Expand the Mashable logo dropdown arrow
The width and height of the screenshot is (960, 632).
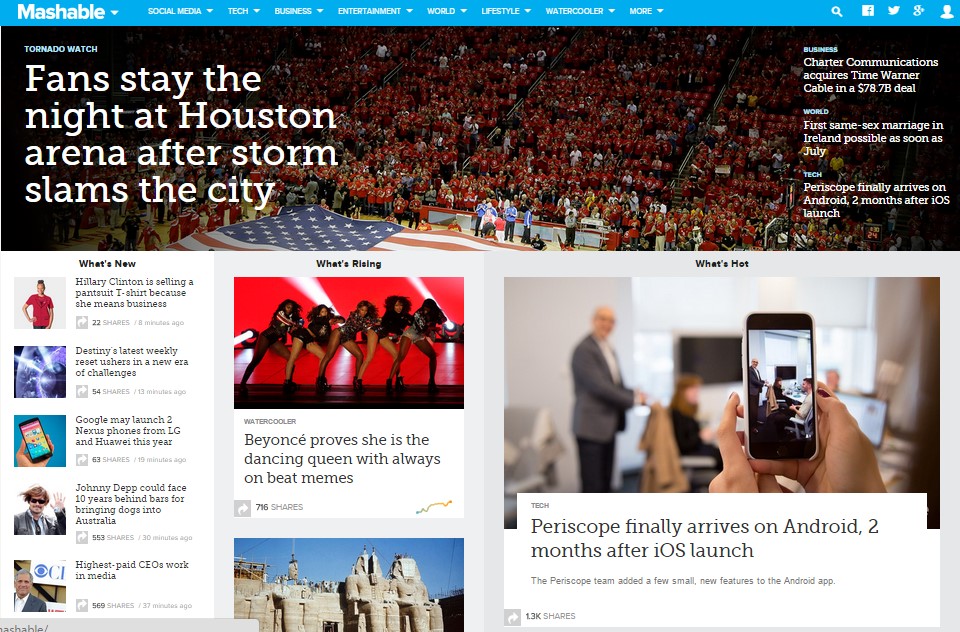[114, 12]
